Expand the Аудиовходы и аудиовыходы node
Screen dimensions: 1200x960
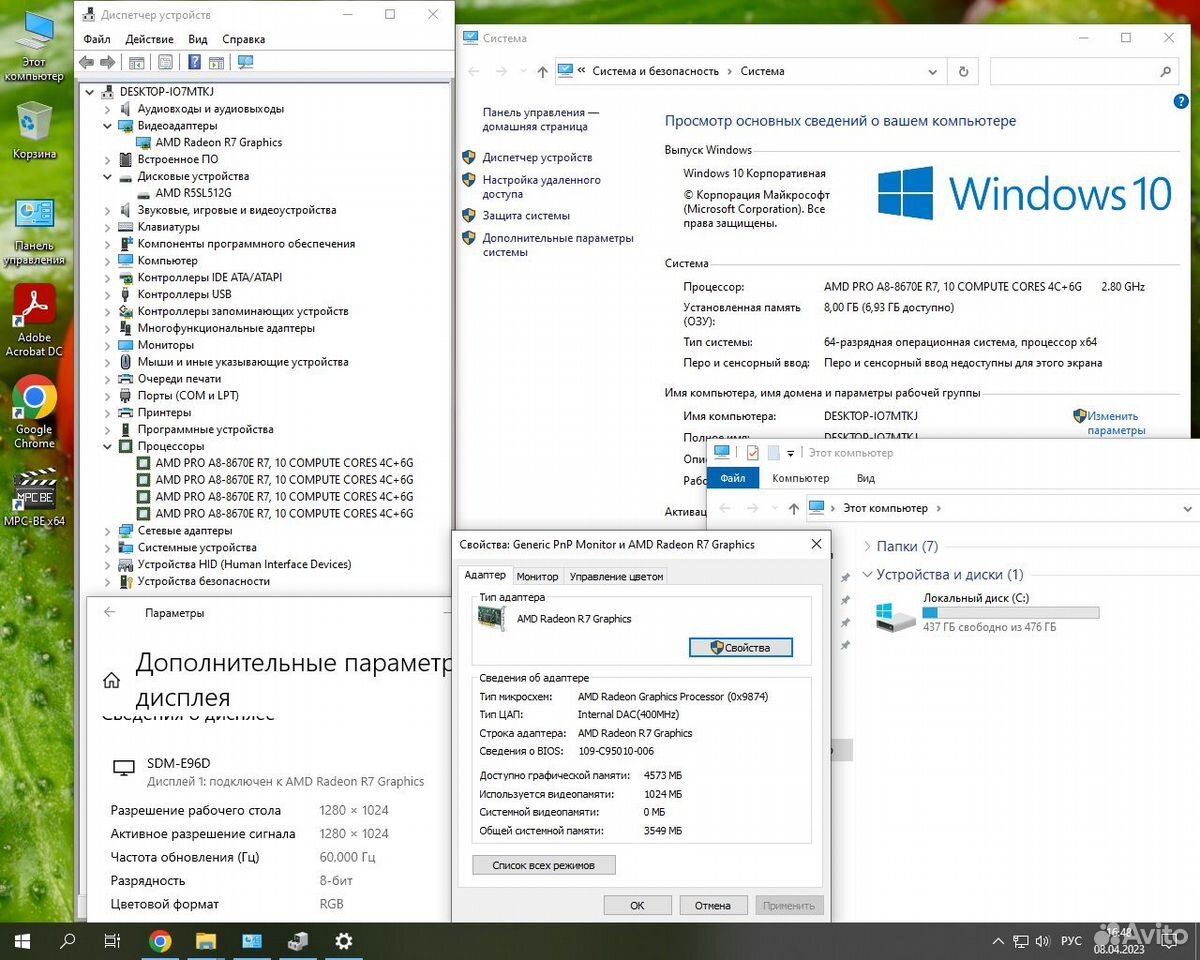(x=108, y=109)
